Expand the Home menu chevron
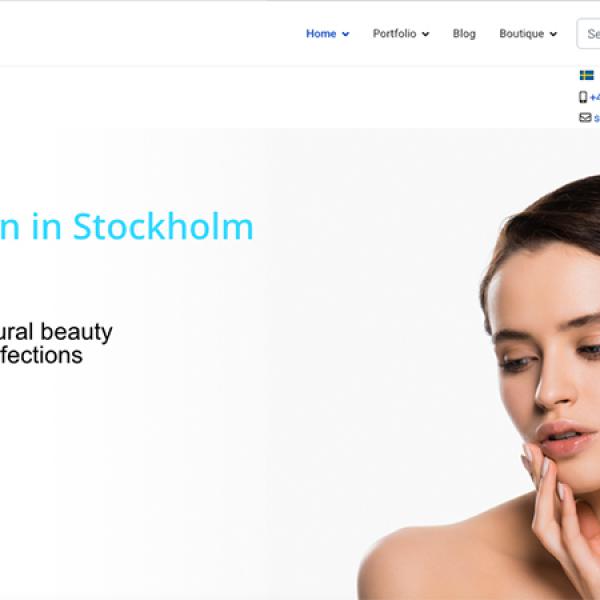This screenshot has height=600, width=600. point(346,34)
